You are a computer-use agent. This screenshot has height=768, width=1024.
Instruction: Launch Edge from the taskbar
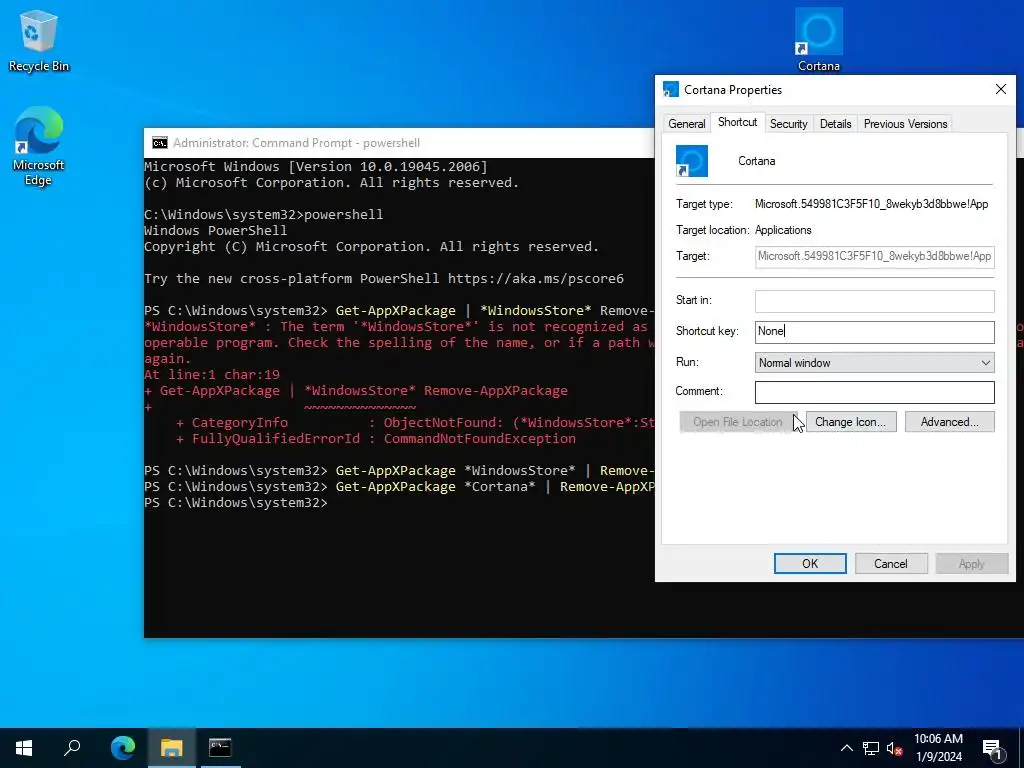[123, 748]
